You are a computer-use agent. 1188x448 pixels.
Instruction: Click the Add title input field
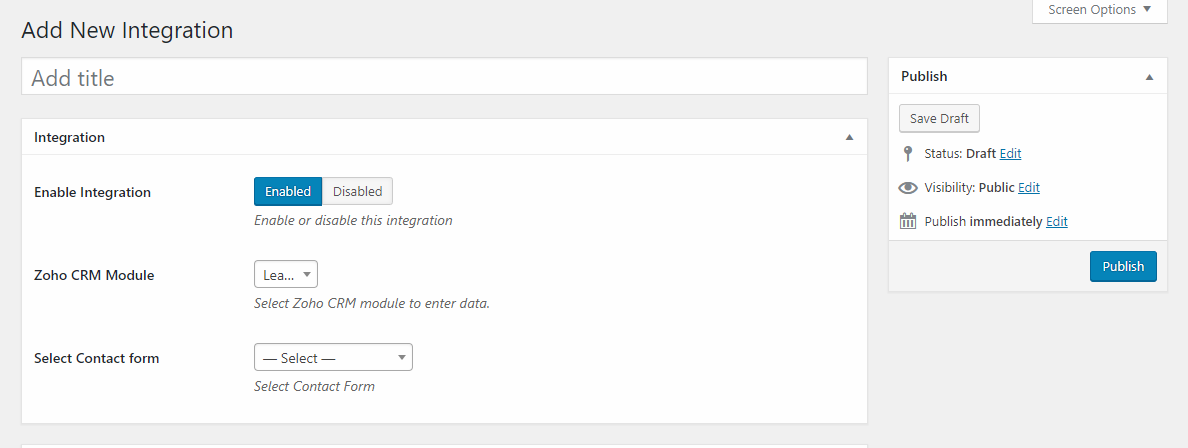point(444,77)
